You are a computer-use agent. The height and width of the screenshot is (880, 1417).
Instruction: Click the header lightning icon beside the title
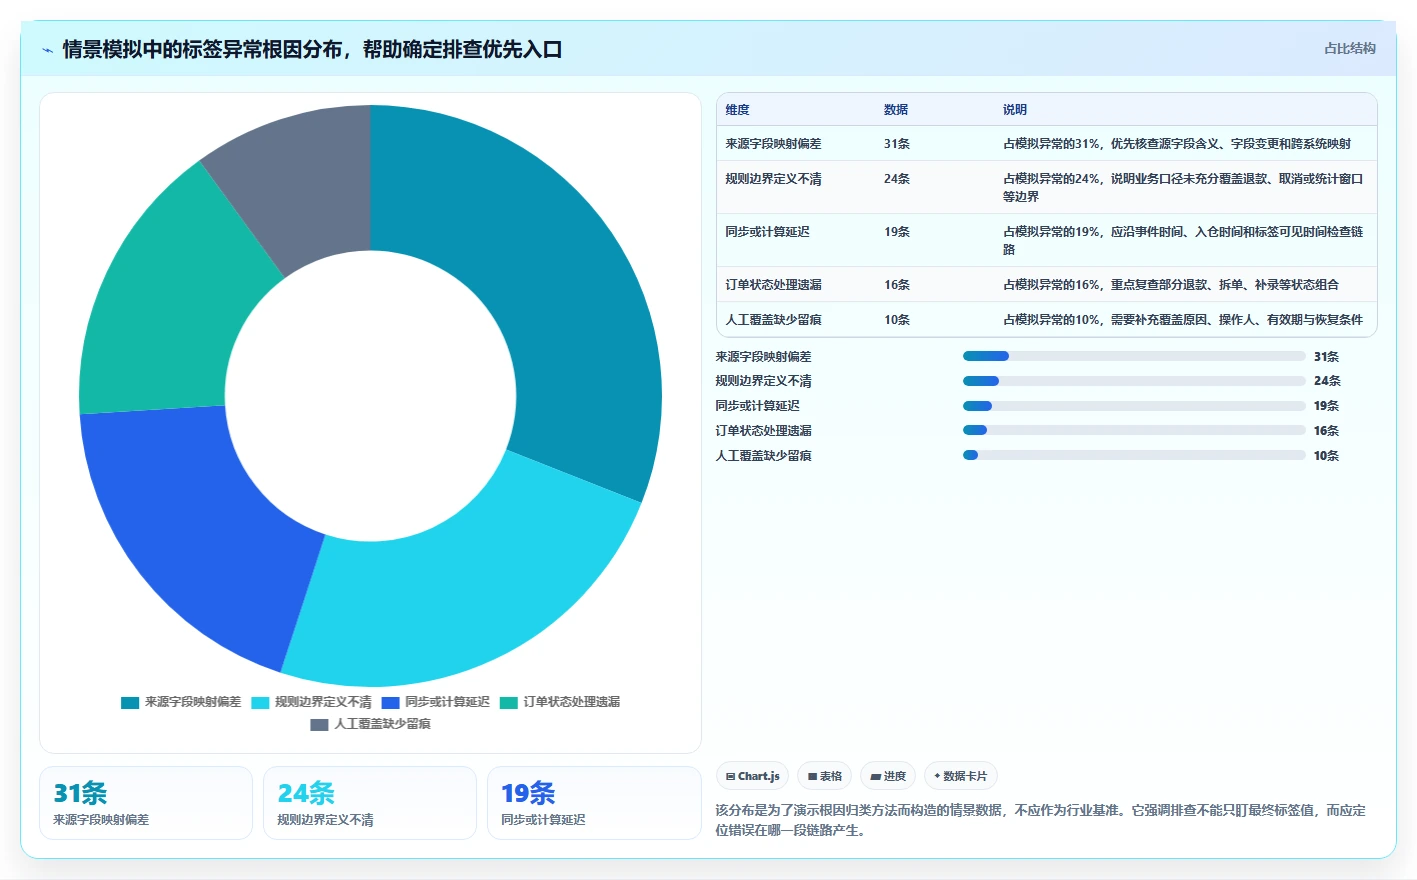pos(47,50)
